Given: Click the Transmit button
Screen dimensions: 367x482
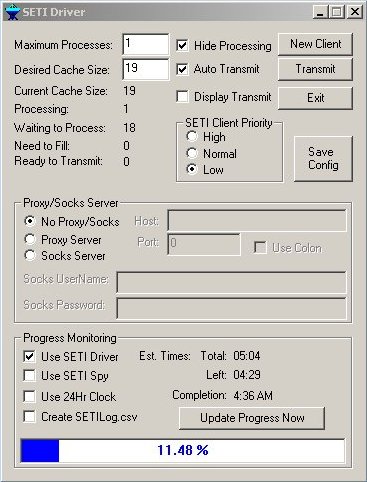Looking at the screenshot, I should 315,69.
